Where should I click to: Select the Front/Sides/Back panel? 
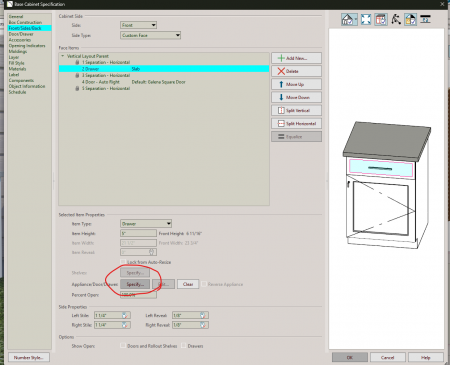click(30, 28)
